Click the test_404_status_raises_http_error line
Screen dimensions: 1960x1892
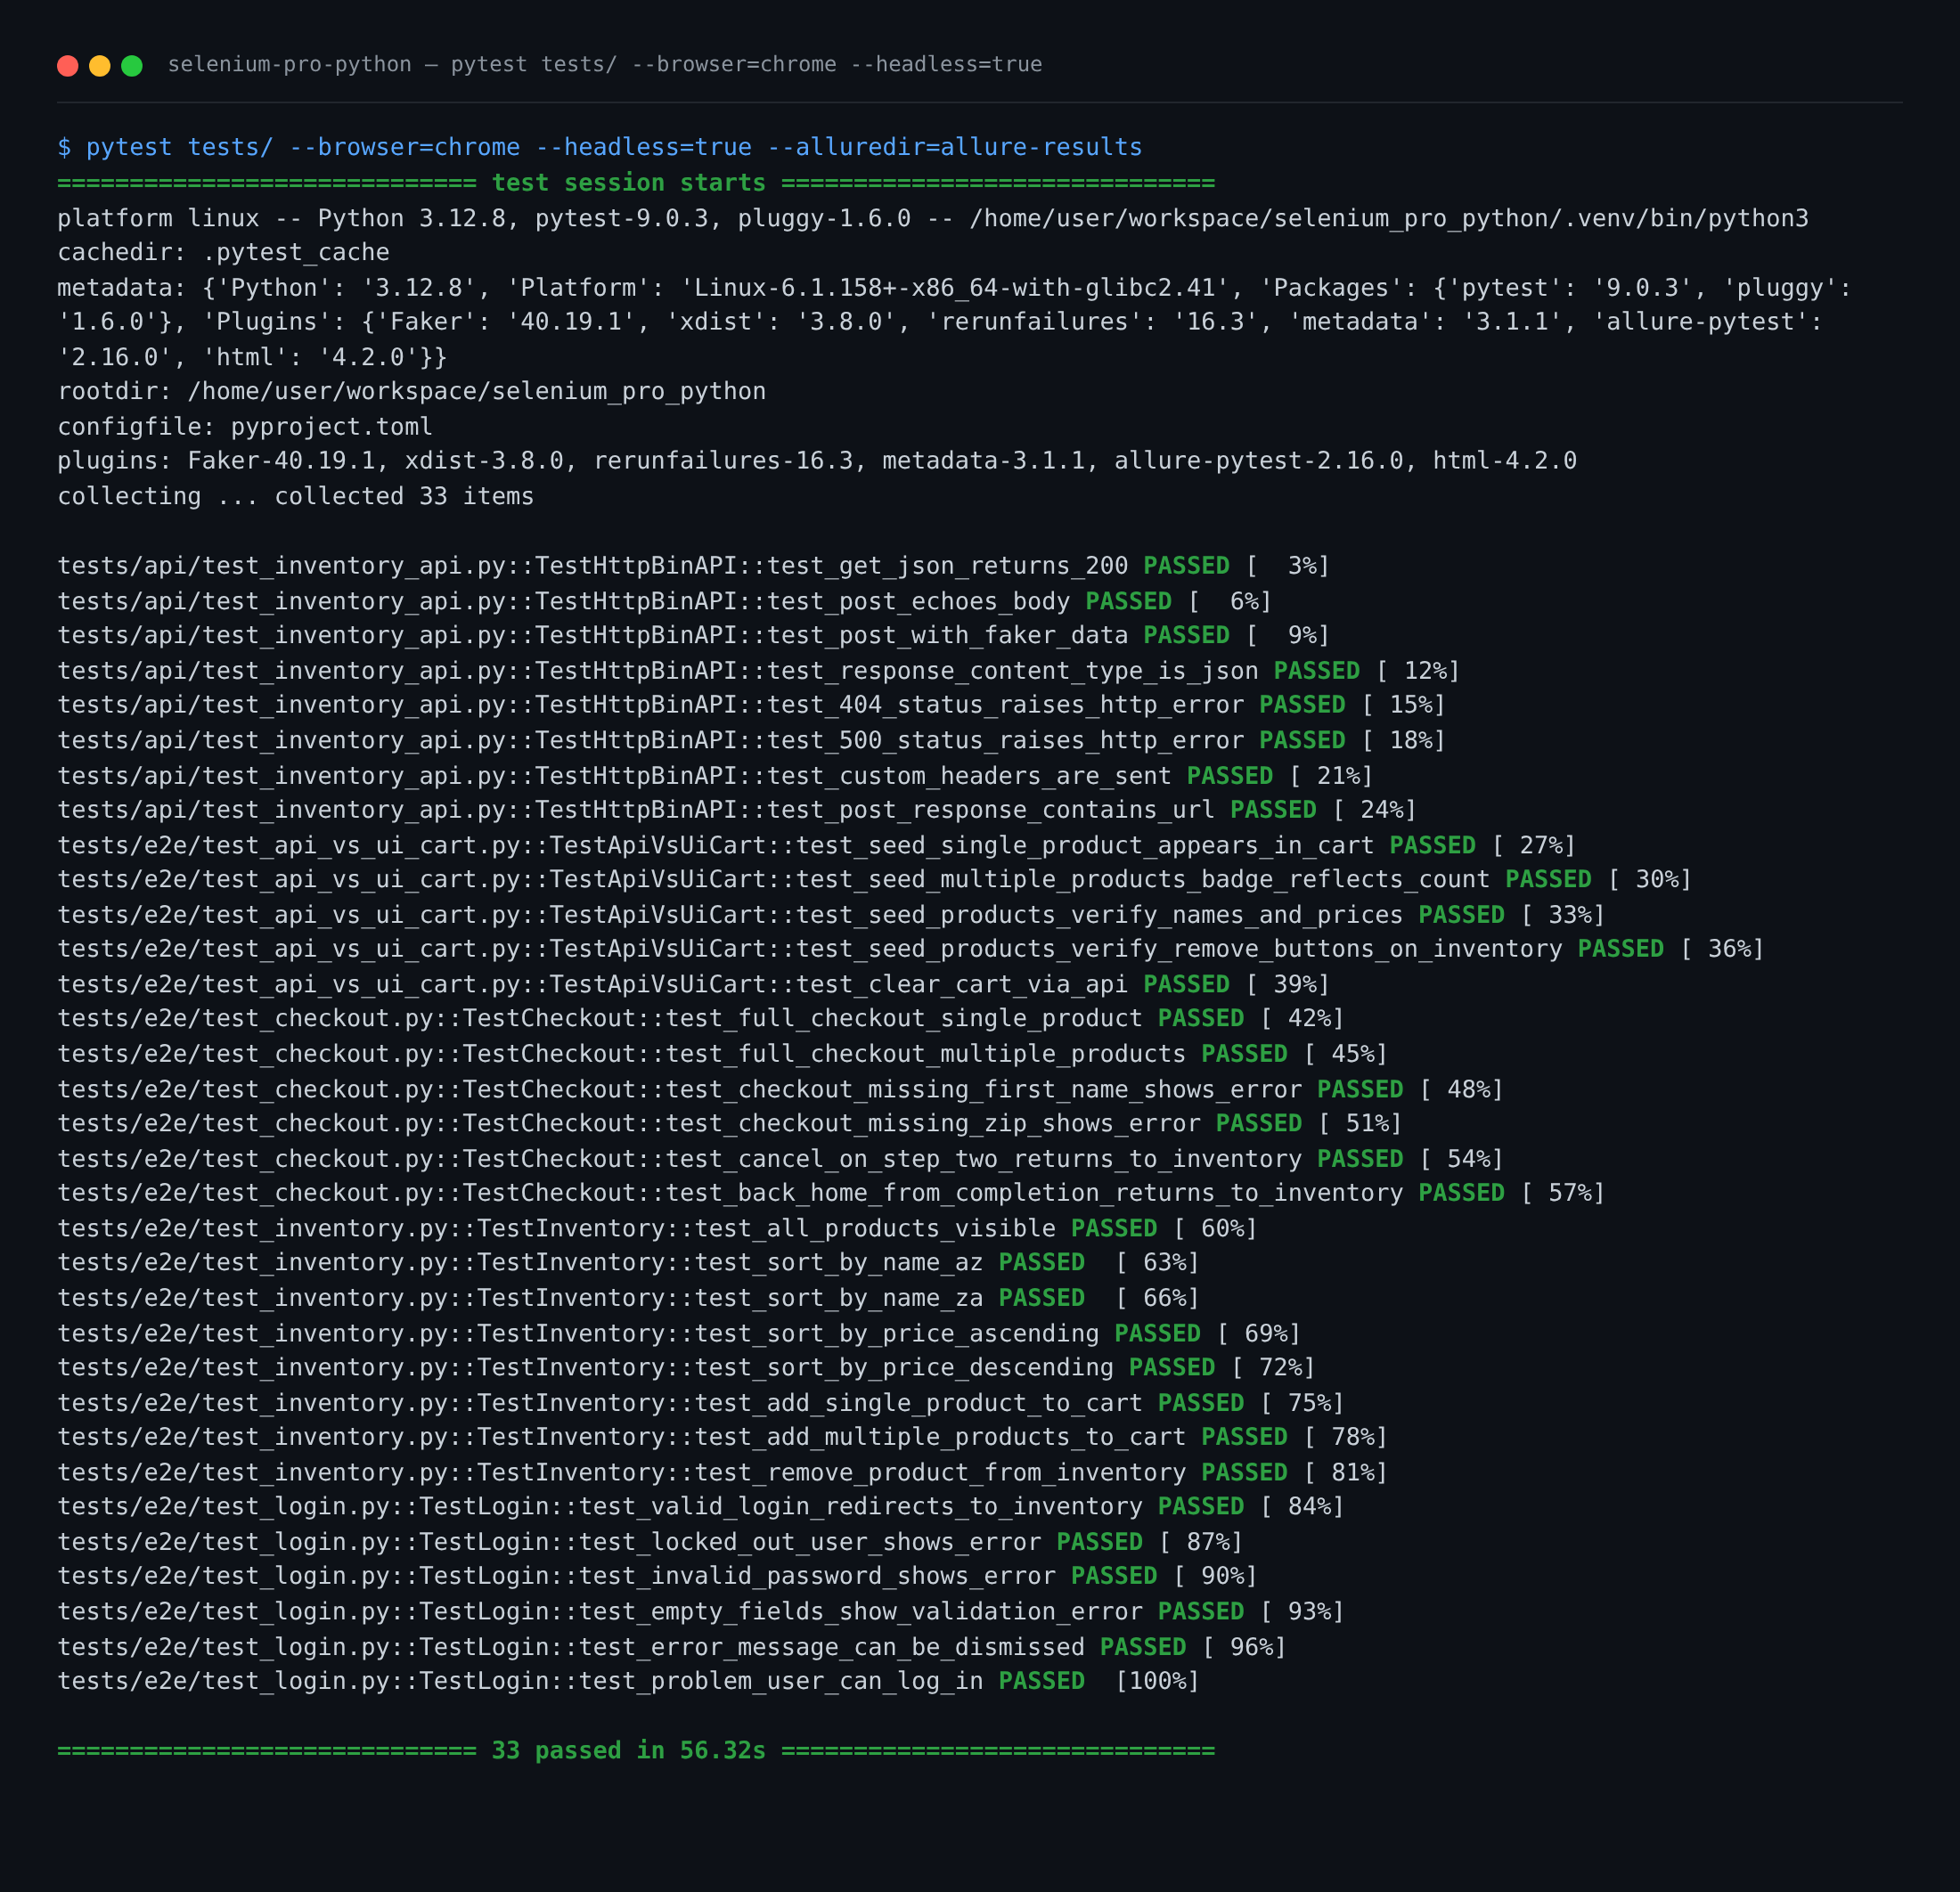pos(752,705)
